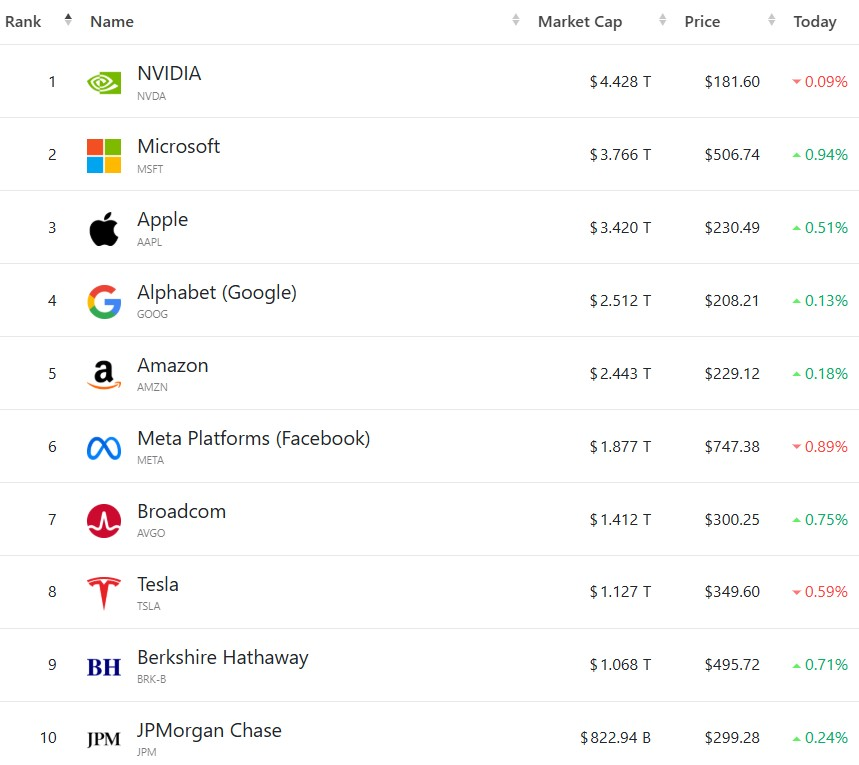Click the Amazon logo icon
This screenshot has width=859, height=765.
[x=104, y=375]
